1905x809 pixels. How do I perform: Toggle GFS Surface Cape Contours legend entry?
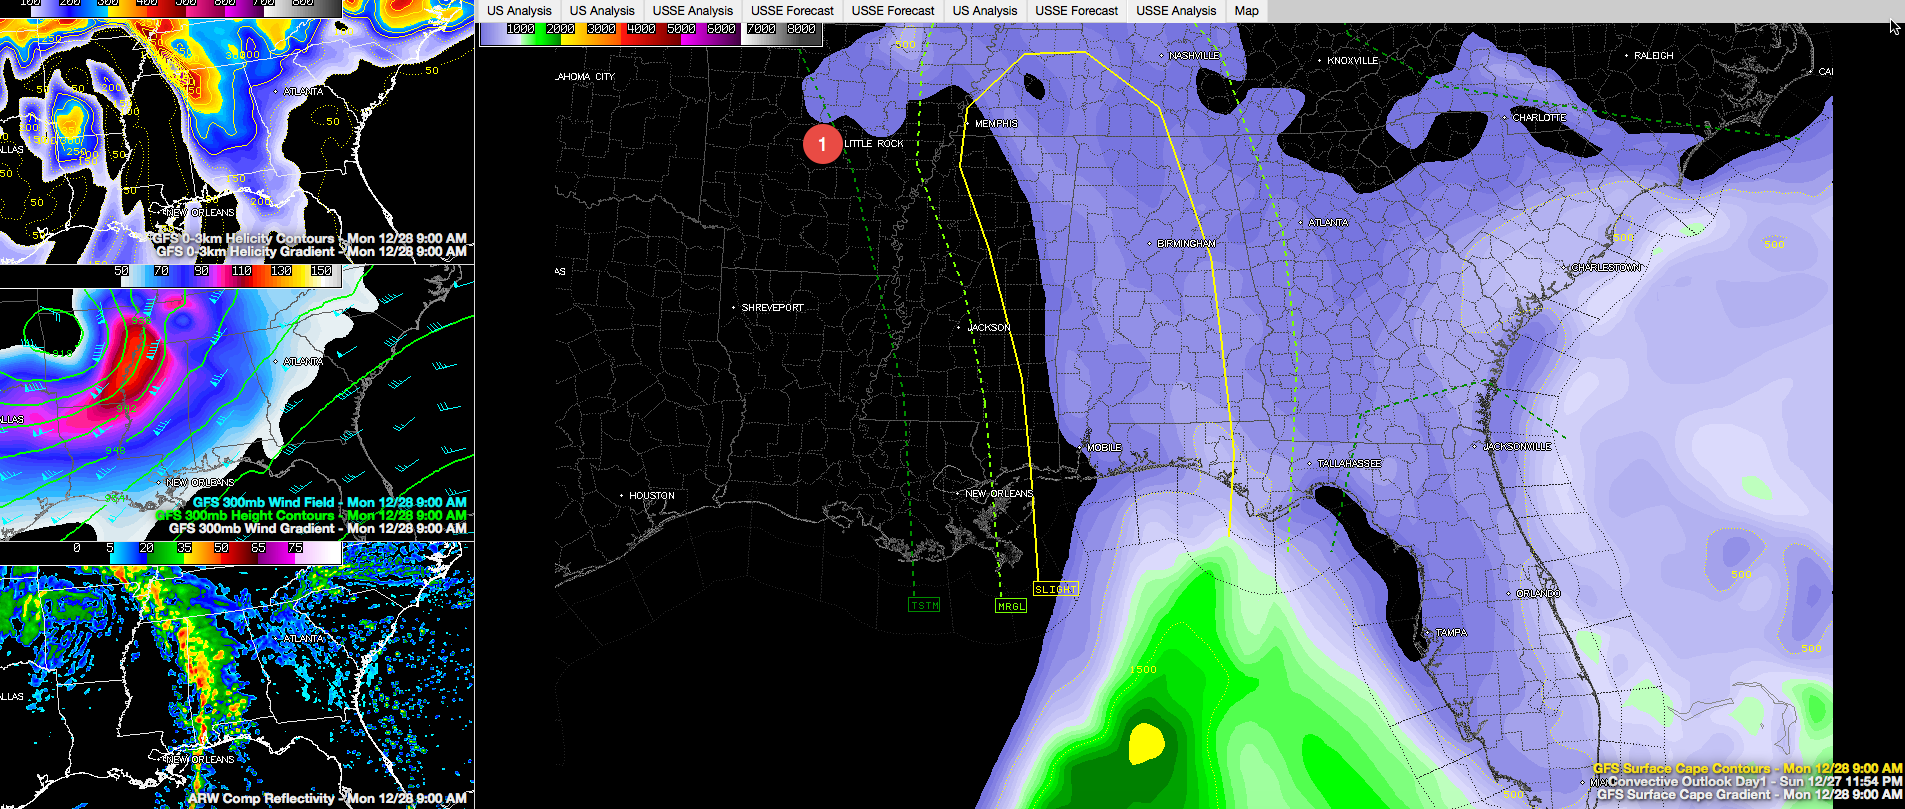click(x=1747, y=768)
